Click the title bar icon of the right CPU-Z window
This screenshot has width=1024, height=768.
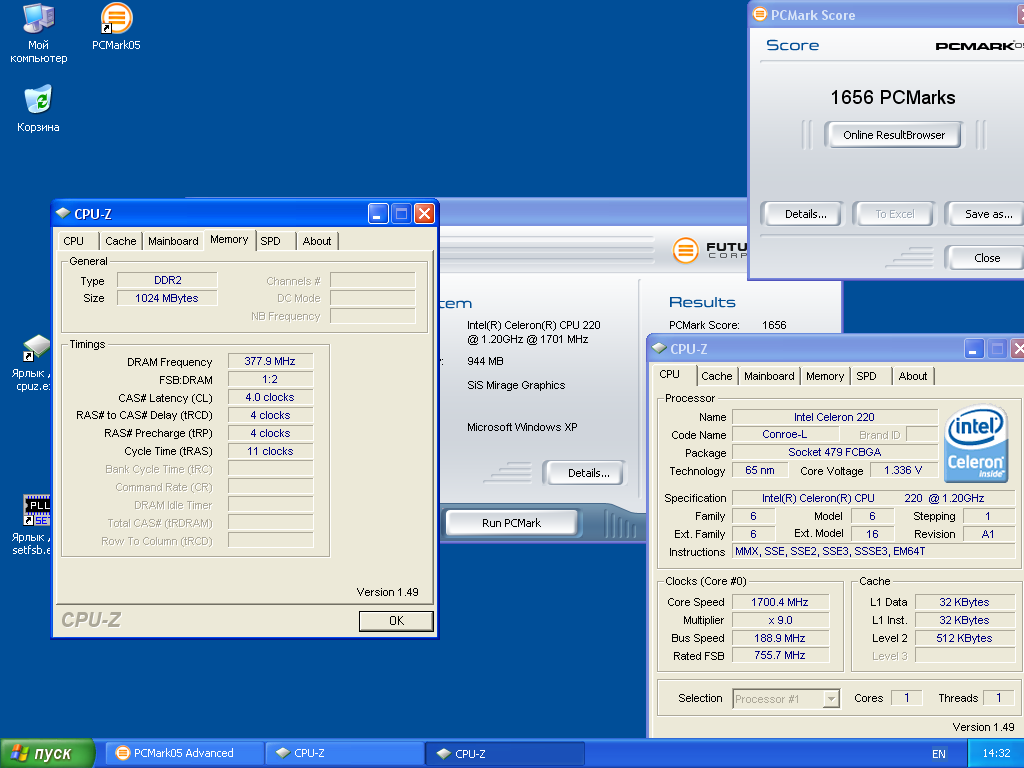[x=659, y=349]
